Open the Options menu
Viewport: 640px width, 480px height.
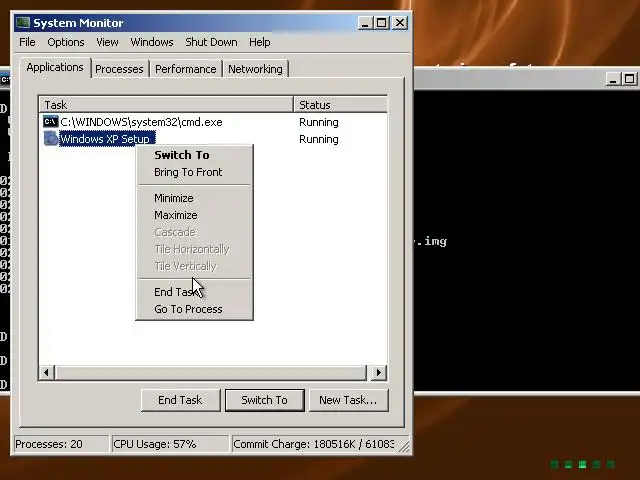tap(66, 42)
